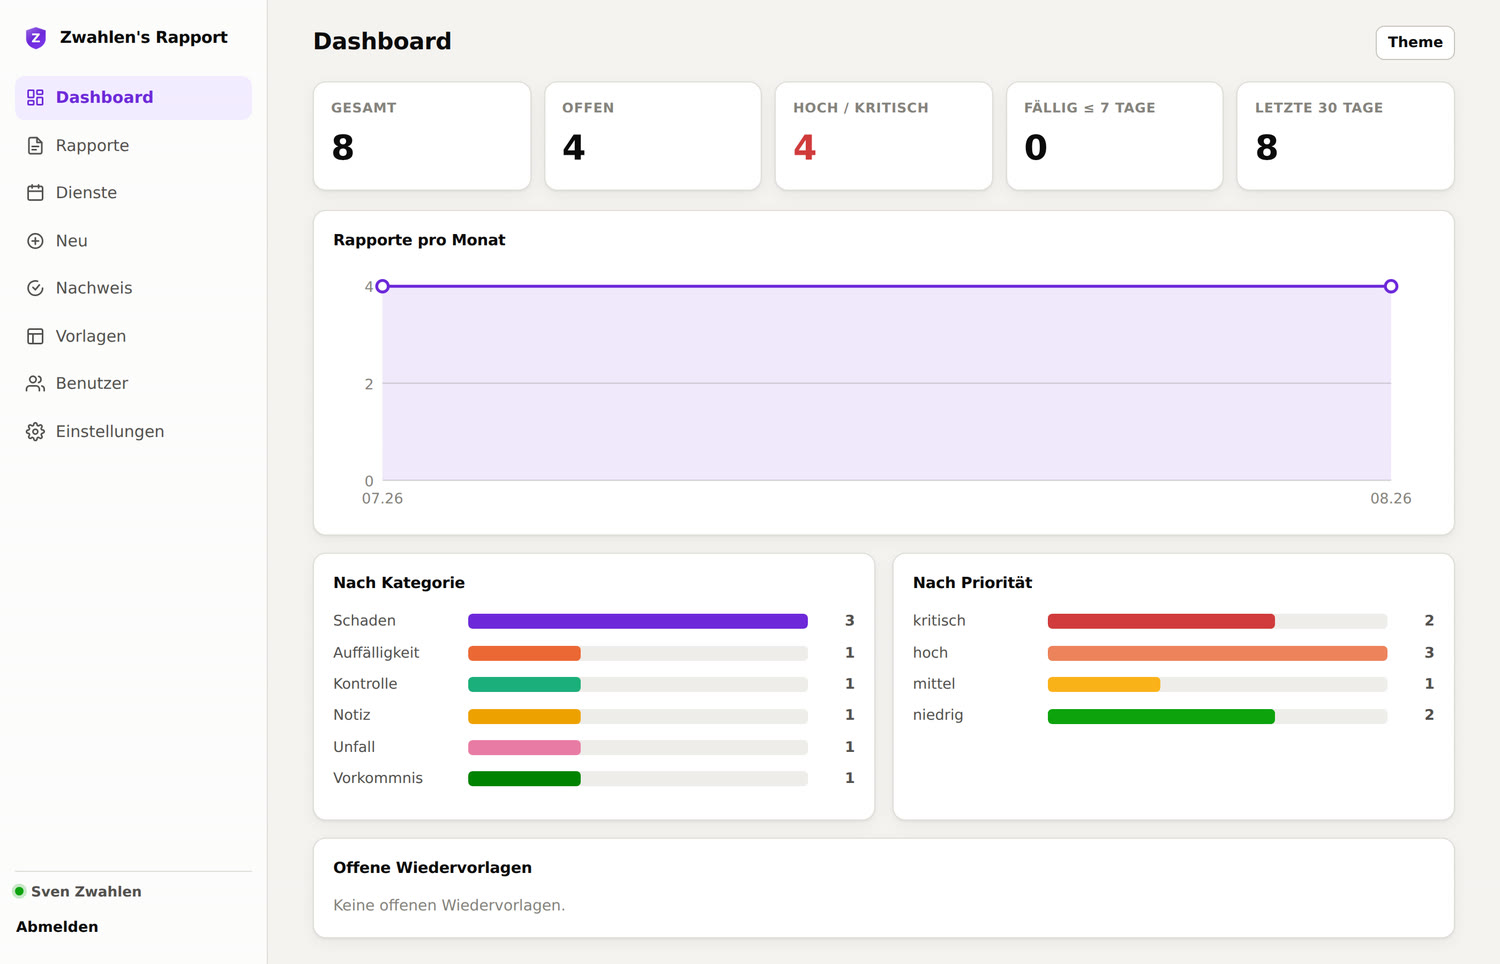This screenshot has width=1500, height=964.
Task: Click the Dienste calendar icon
Action: click(x=35, y=193)
